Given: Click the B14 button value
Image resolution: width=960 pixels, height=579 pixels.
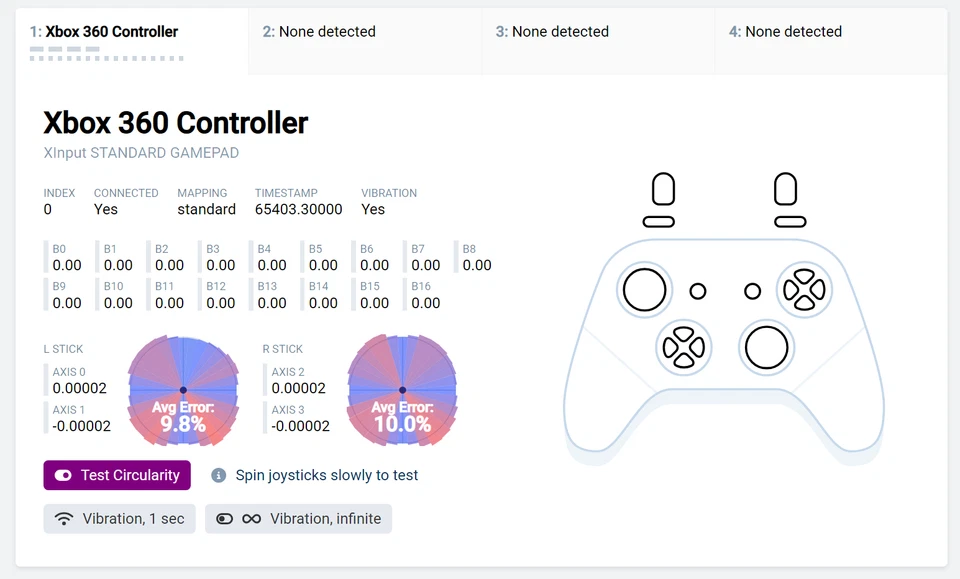Looking at the screenshot, I should (323, 303).
